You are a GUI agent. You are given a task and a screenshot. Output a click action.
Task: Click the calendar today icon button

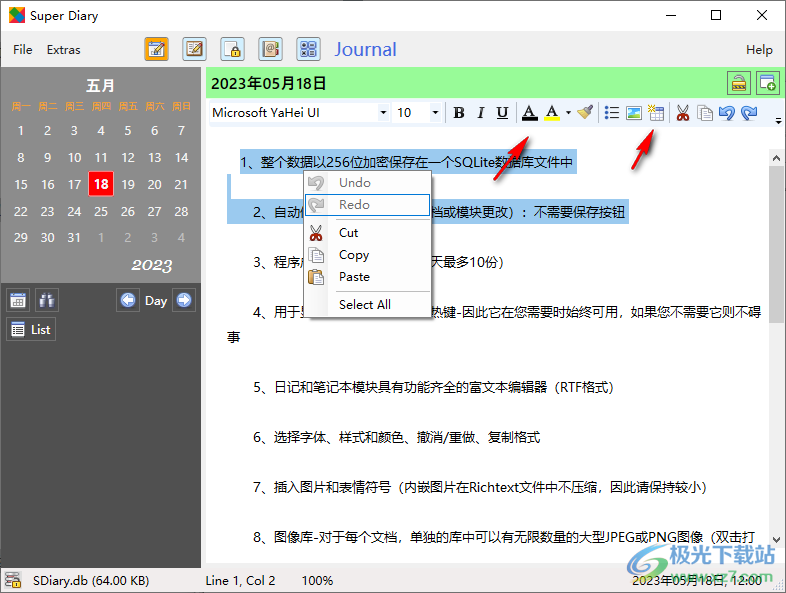click(18, 300)
